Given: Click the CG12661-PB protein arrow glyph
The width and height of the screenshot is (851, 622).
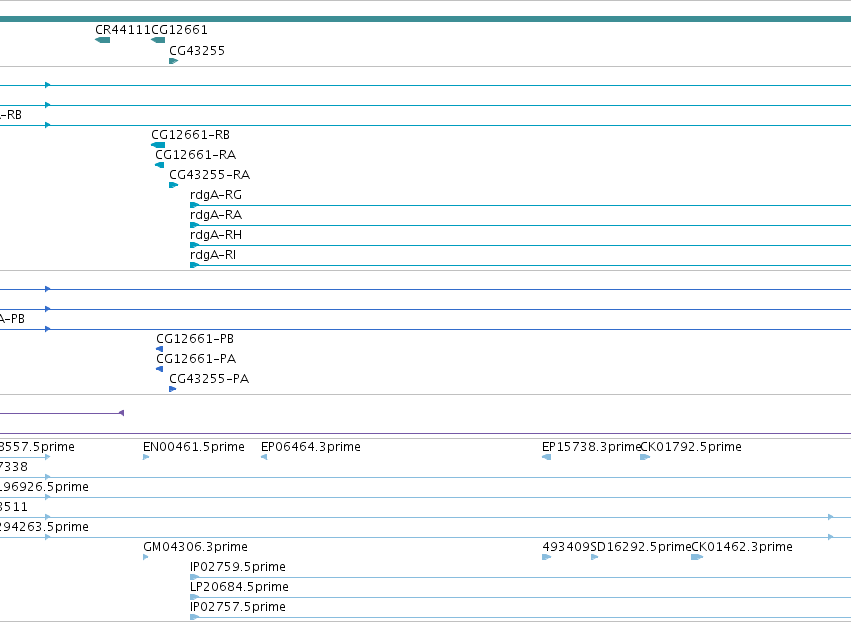Looking at the screenshot, I should click(x=160, y=349).
